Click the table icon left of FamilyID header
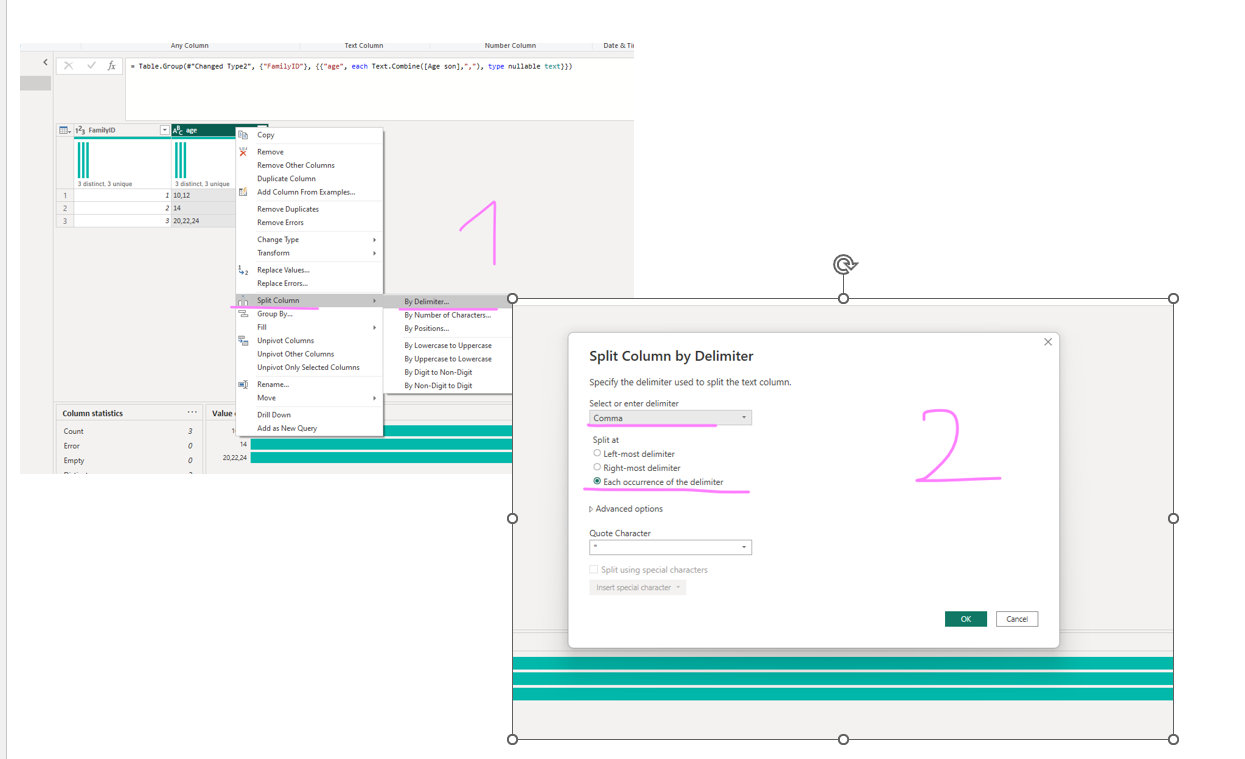 [64, 130]
